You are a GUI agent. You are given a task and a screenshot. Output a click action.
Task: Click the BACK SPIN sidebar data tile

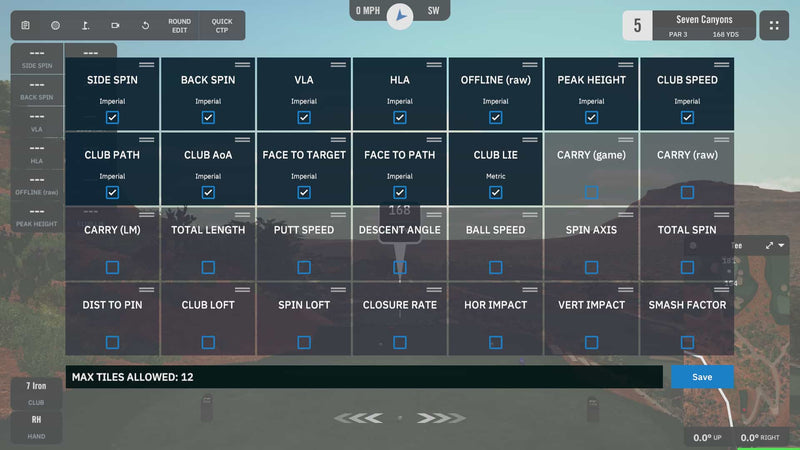coord(37,90)
